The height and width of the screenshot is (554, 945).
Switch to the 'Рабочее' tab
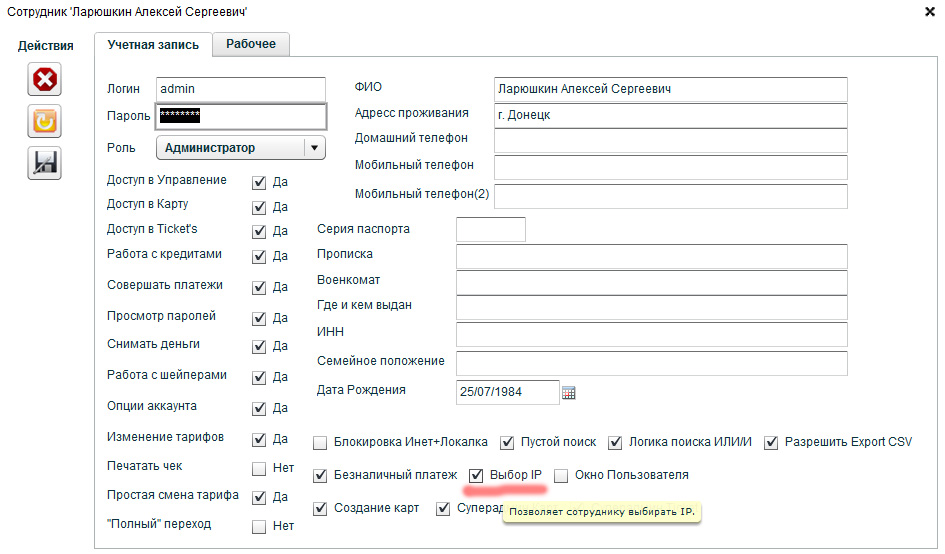pos(250,44)
